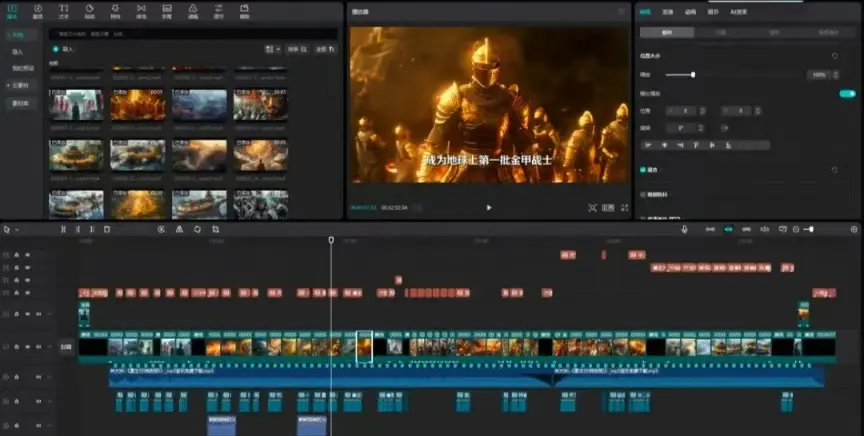Open the Captions icon
Image resolution: width=864 pixels, height=436 pixels.
[x=167, y=11]
